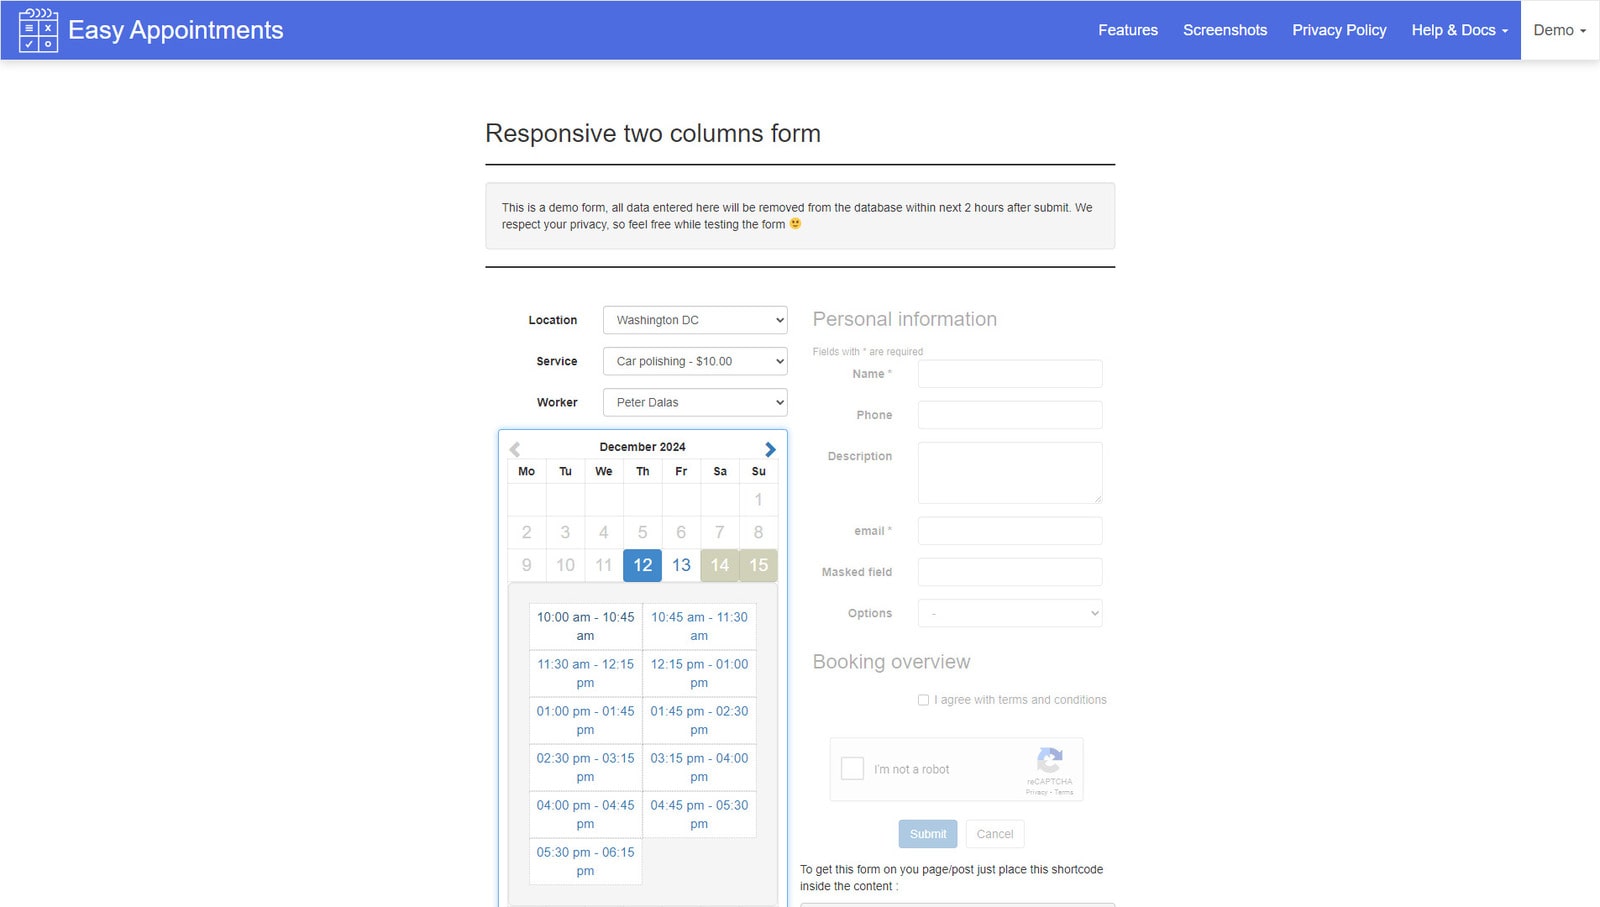Focus the email input field
This screenshot has width=1600, height=907.
pyautogui.click(x=1010, y=531)
